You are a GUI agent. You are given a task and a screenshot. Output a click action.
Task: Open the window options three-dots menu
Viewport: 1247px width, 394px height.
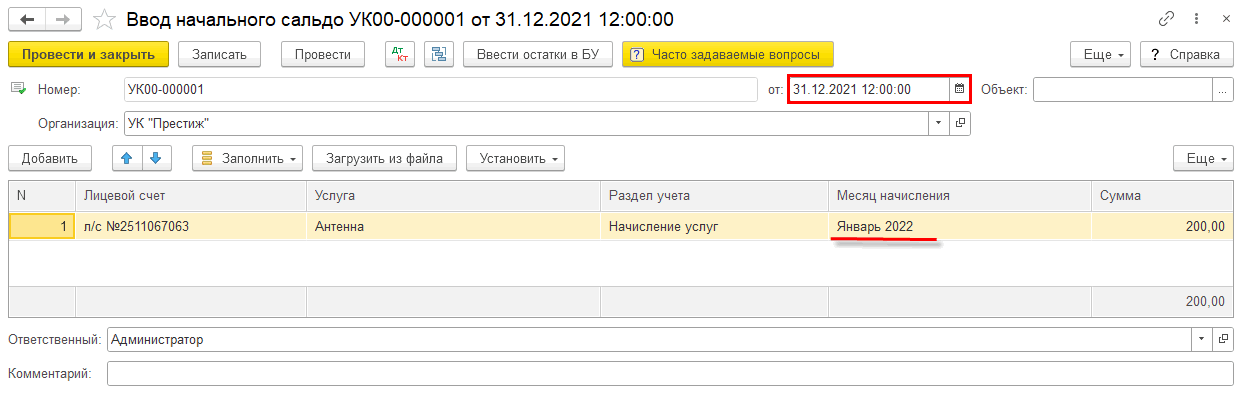(x=1197, y=18)
